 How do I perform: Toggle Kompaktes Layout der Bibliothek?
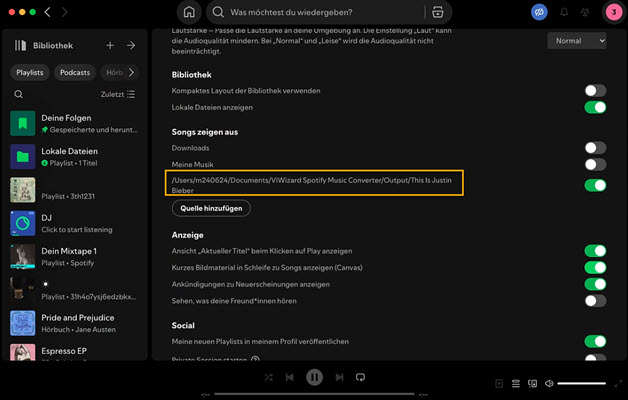click(x=595, y=90)
